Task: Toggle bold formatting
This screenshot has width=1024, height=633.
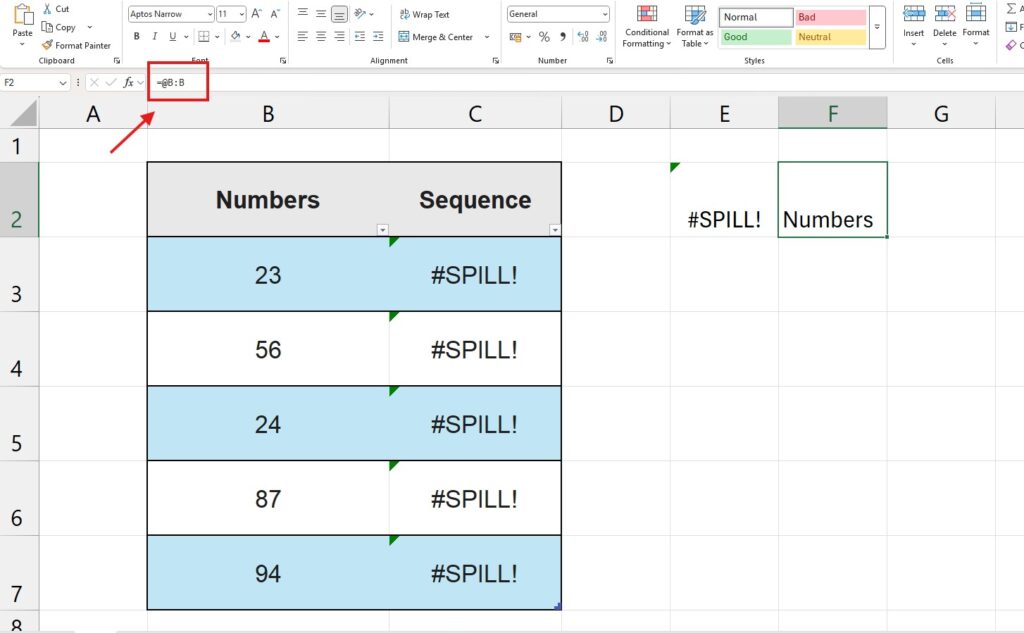Action: point(137,36)
